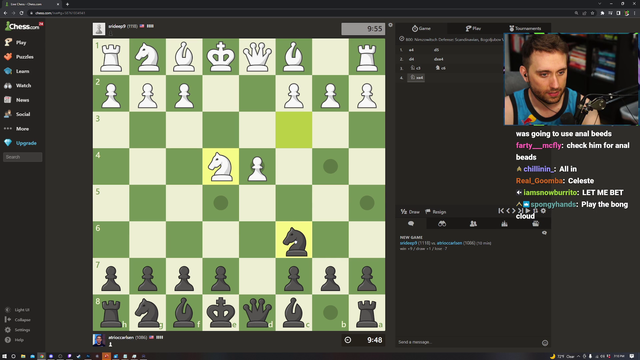The width and height of the screenshot is (640, 360).
Task: Open File Explorer from taskbar
Action: [x=23, y=356]
